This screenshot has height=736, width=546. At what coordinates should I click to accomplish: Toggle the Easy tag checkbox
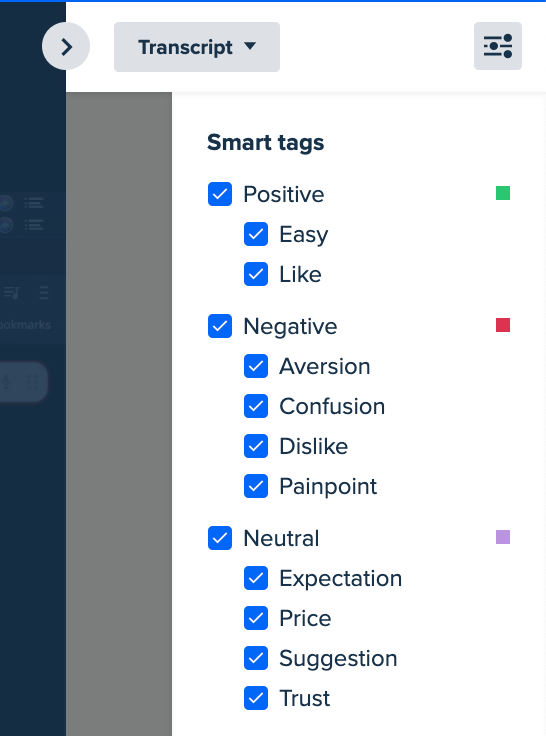[256, 234]
